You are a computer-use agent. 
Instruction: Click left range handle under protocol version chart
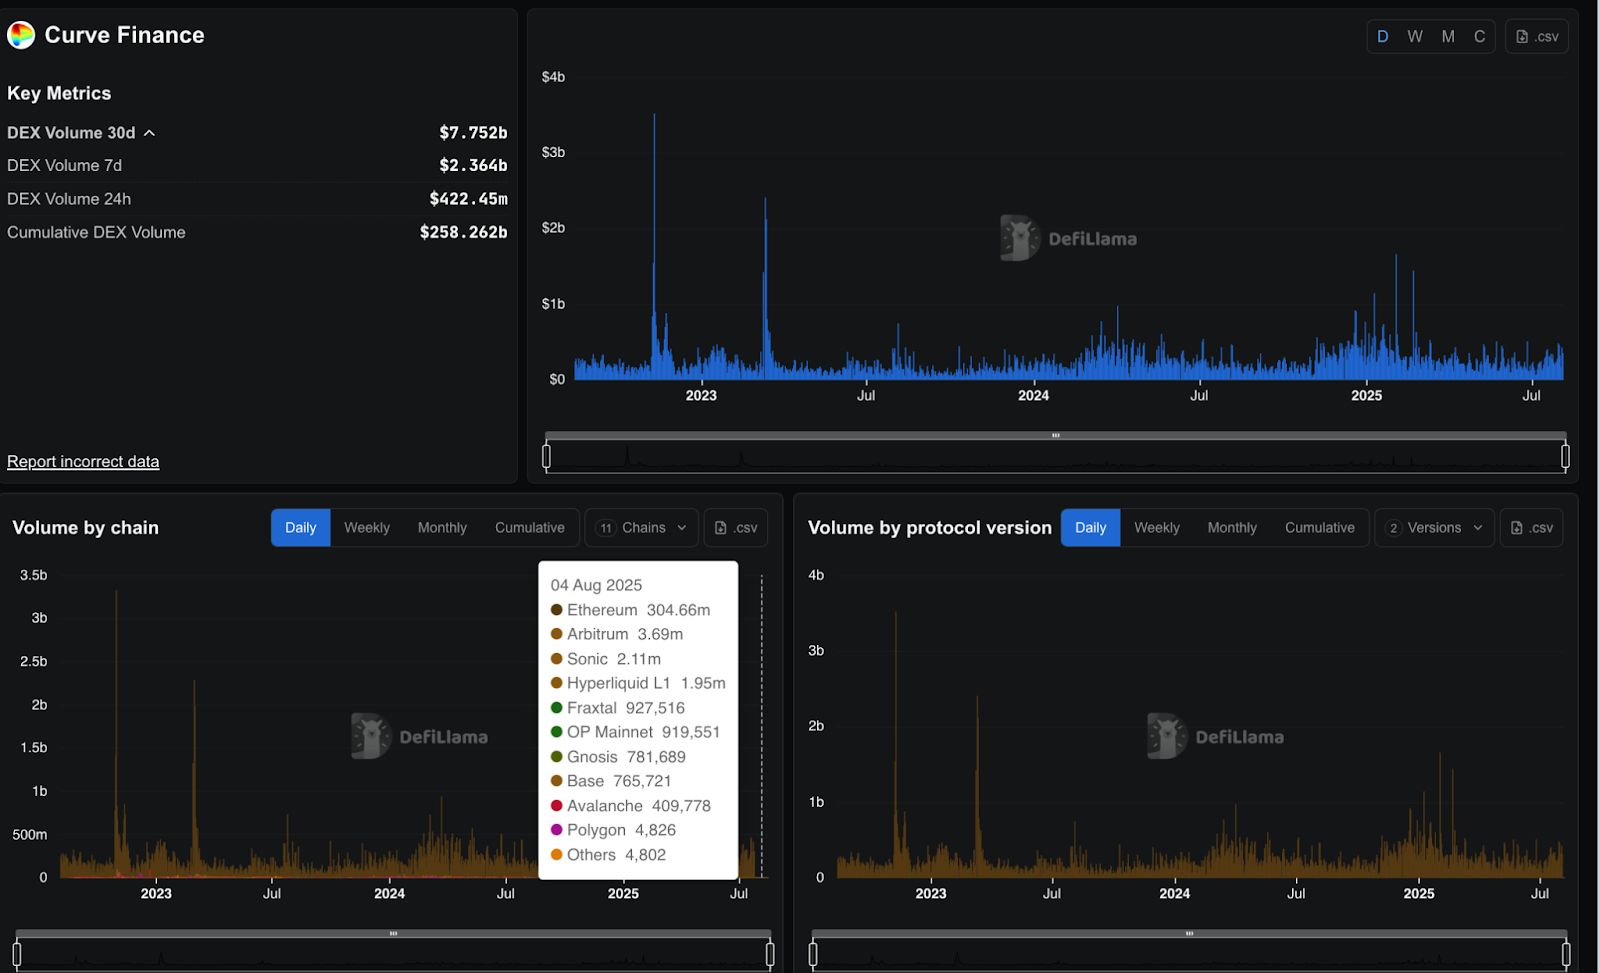click(813, 954)
